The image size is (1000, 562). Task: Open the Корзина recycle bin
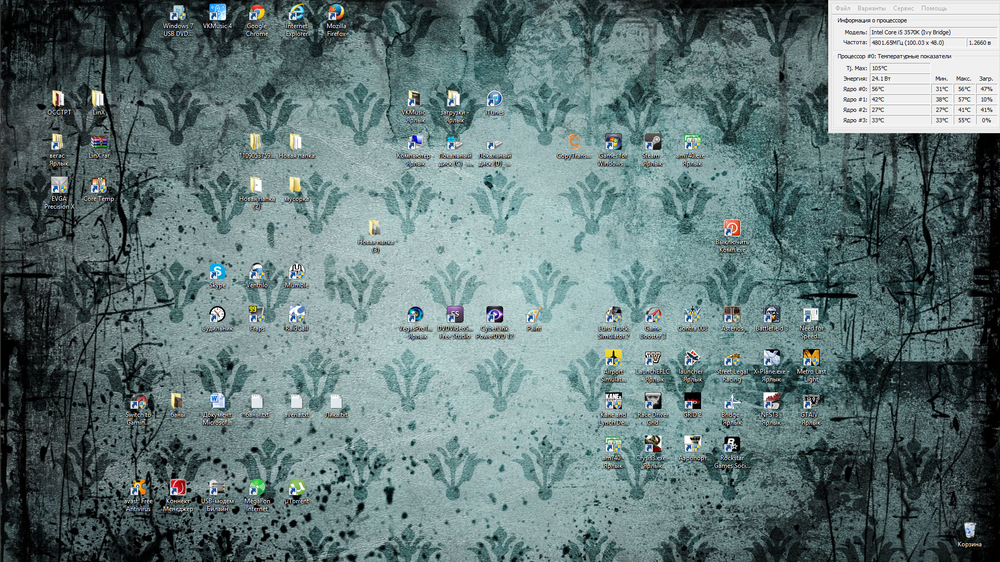pyautogui.click(x=969, y=535)
